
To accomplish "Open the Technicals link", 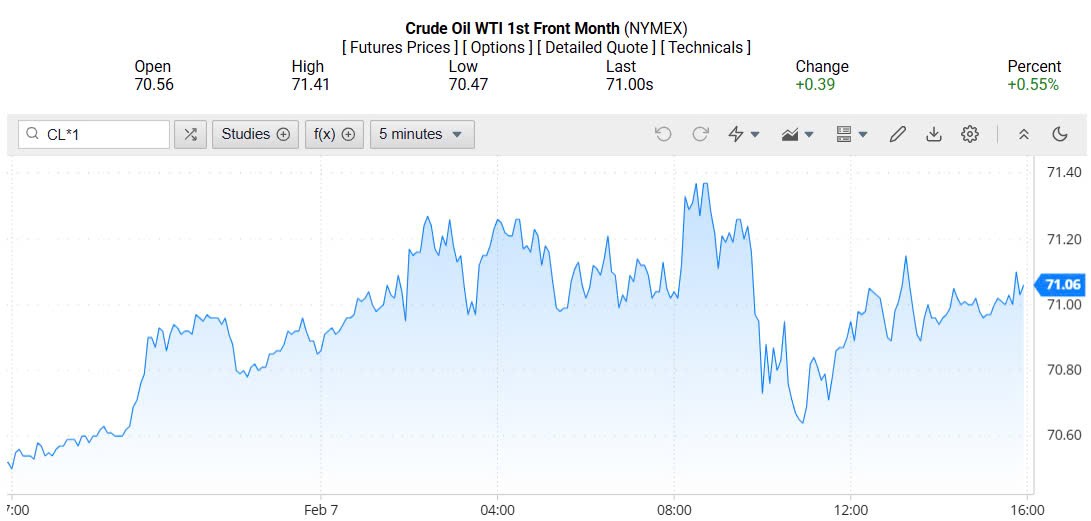I will tap(707, 47).
